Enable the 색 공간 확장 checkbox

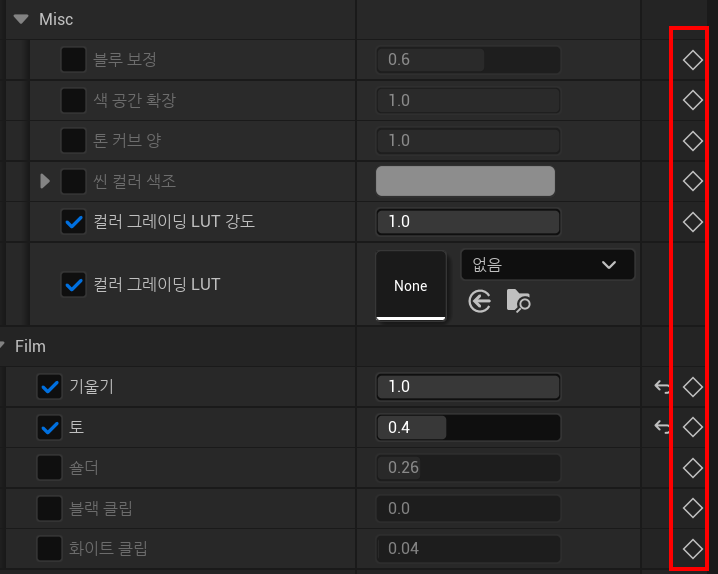pos(73,100)
